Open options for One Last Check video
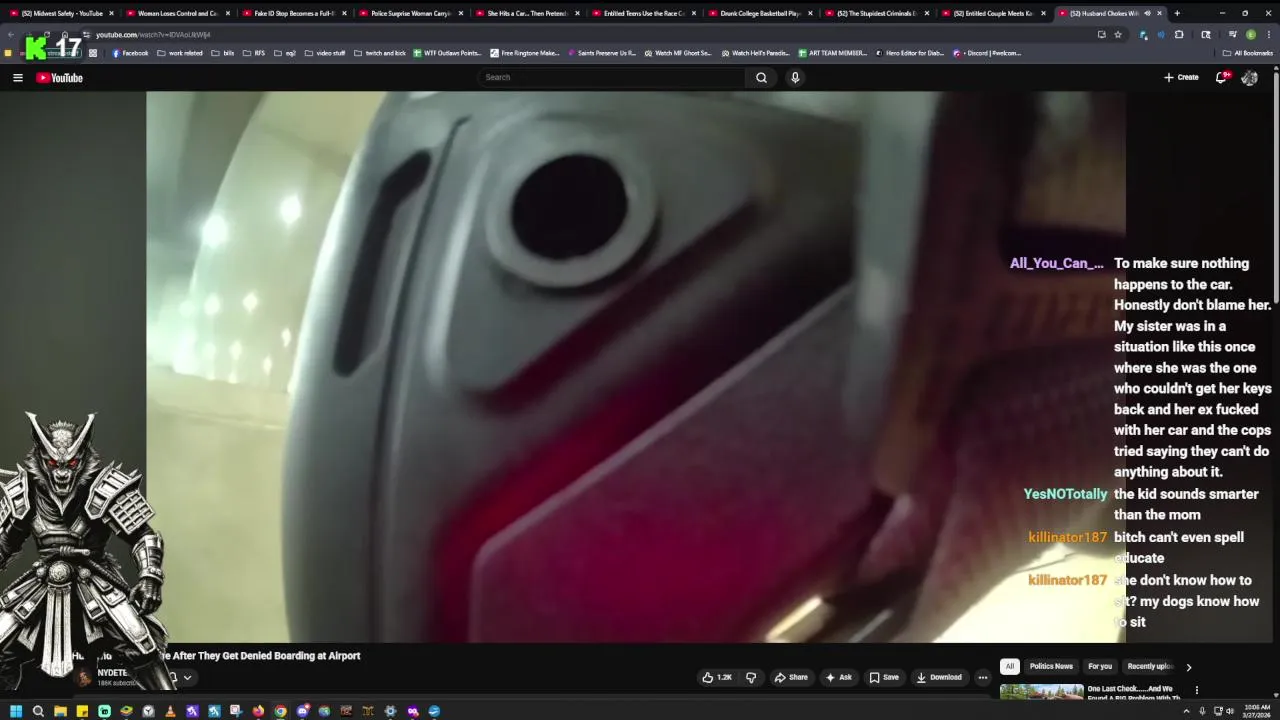1280x720 pixels. point(1196,690)
